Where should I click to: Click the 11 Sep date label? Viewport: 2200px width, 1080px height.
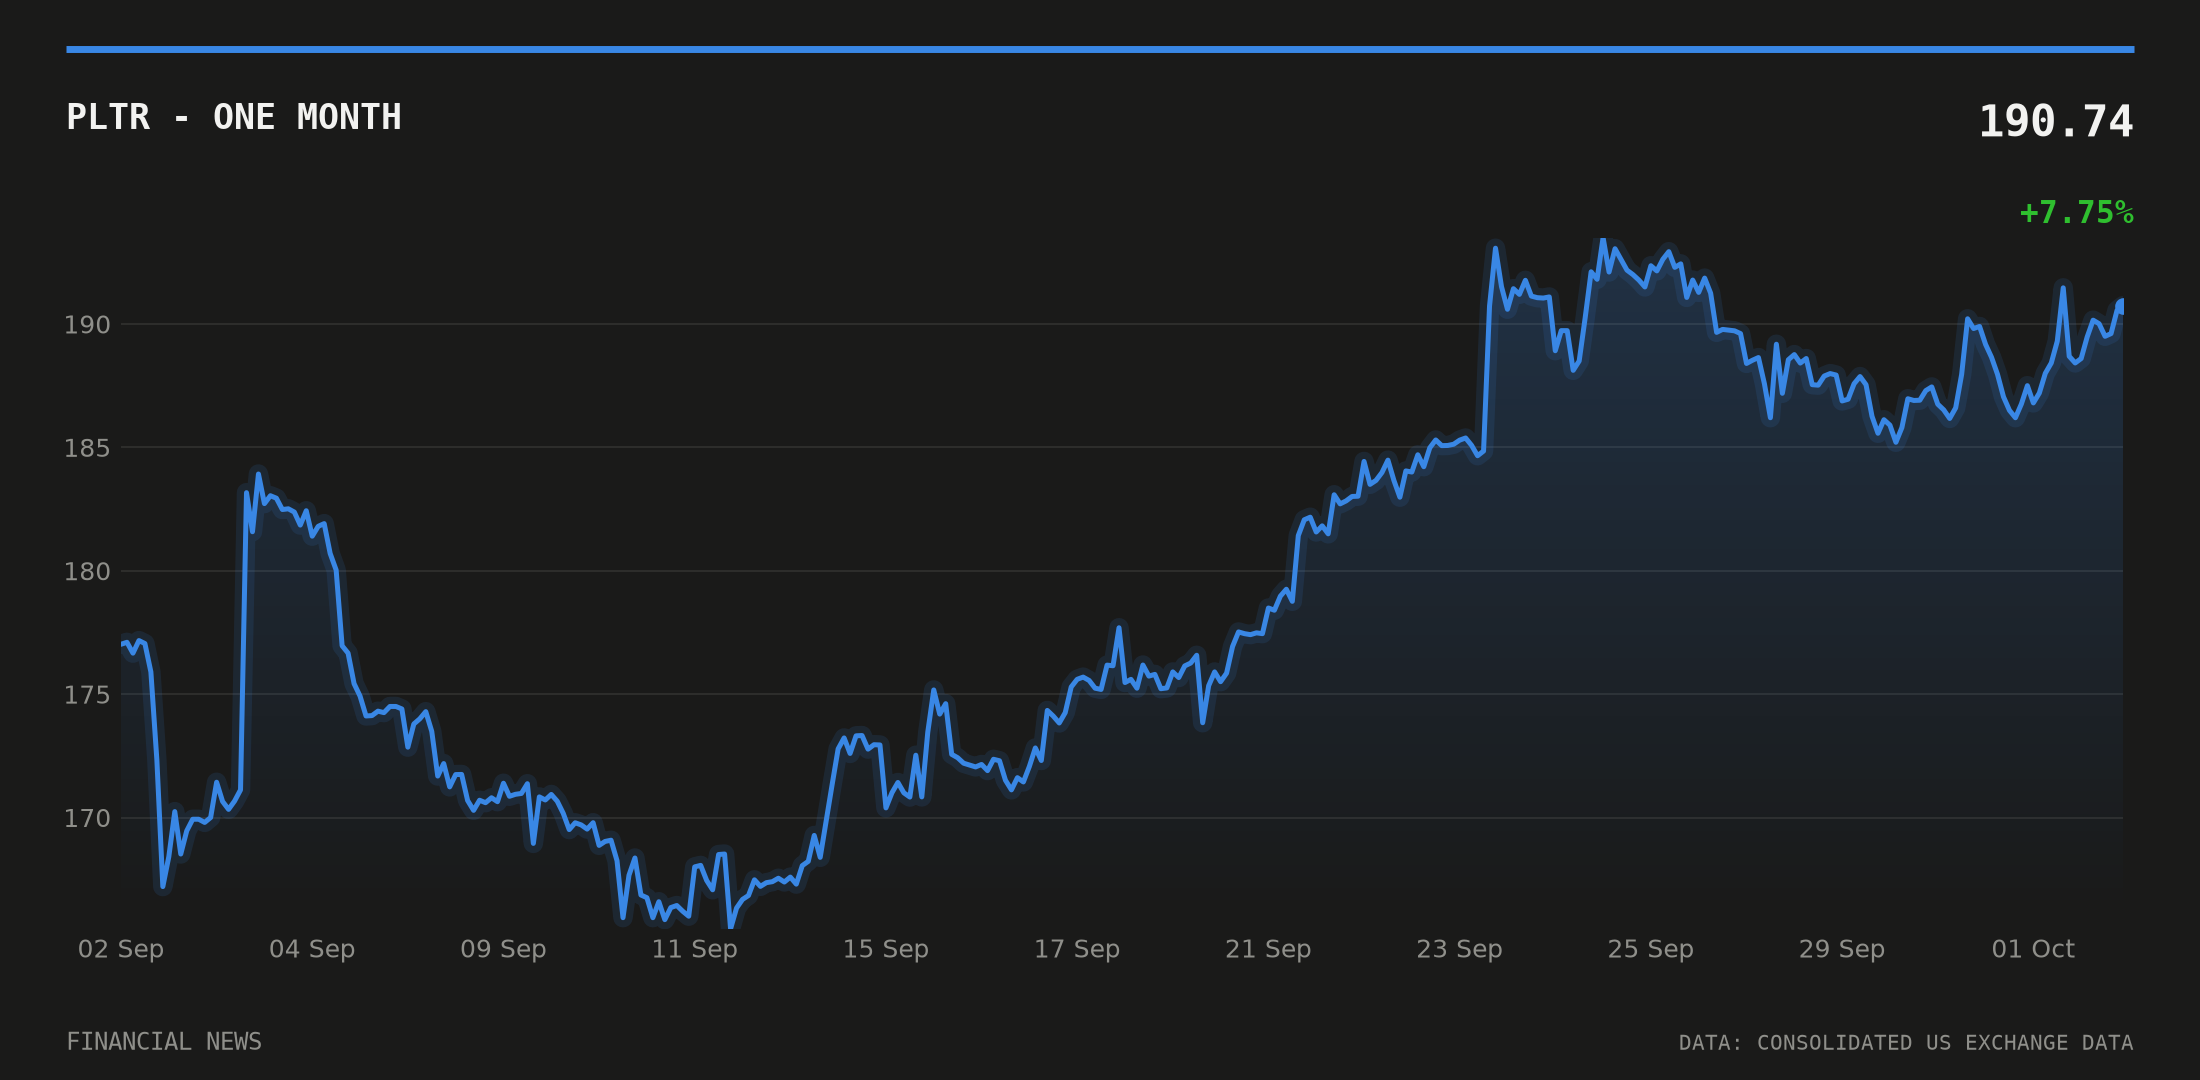[x=694, y=949]
